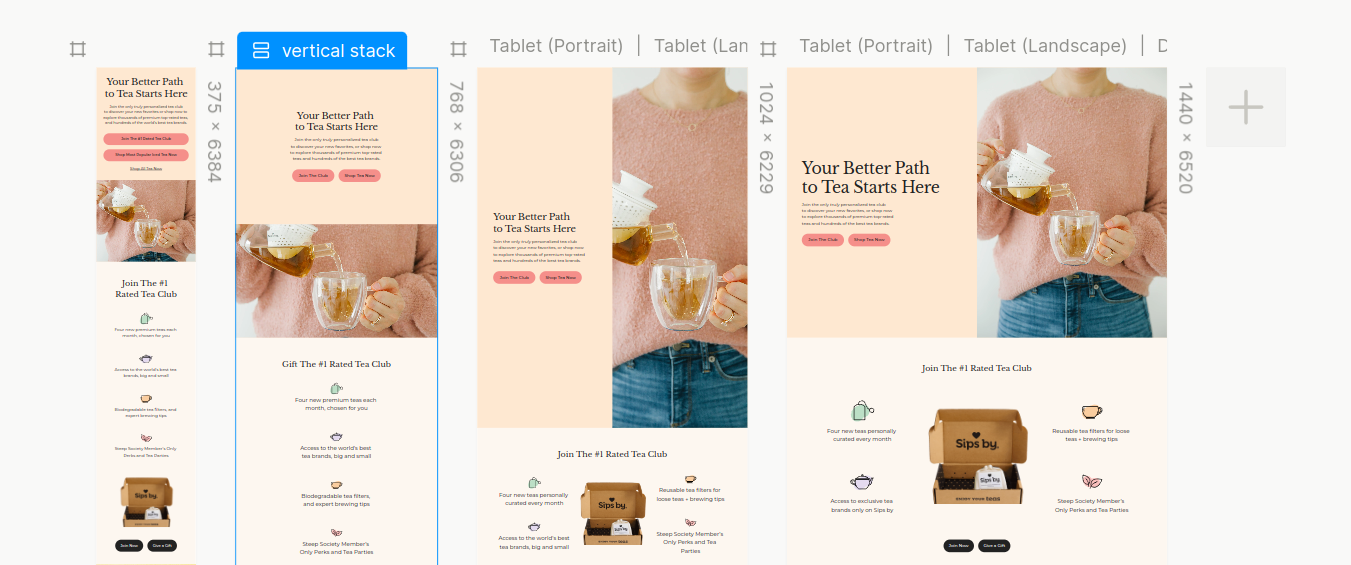Select the frame icon above the 375-wide mobile frame
This screenshot has width=1351, height=565.
click(78, 49)
